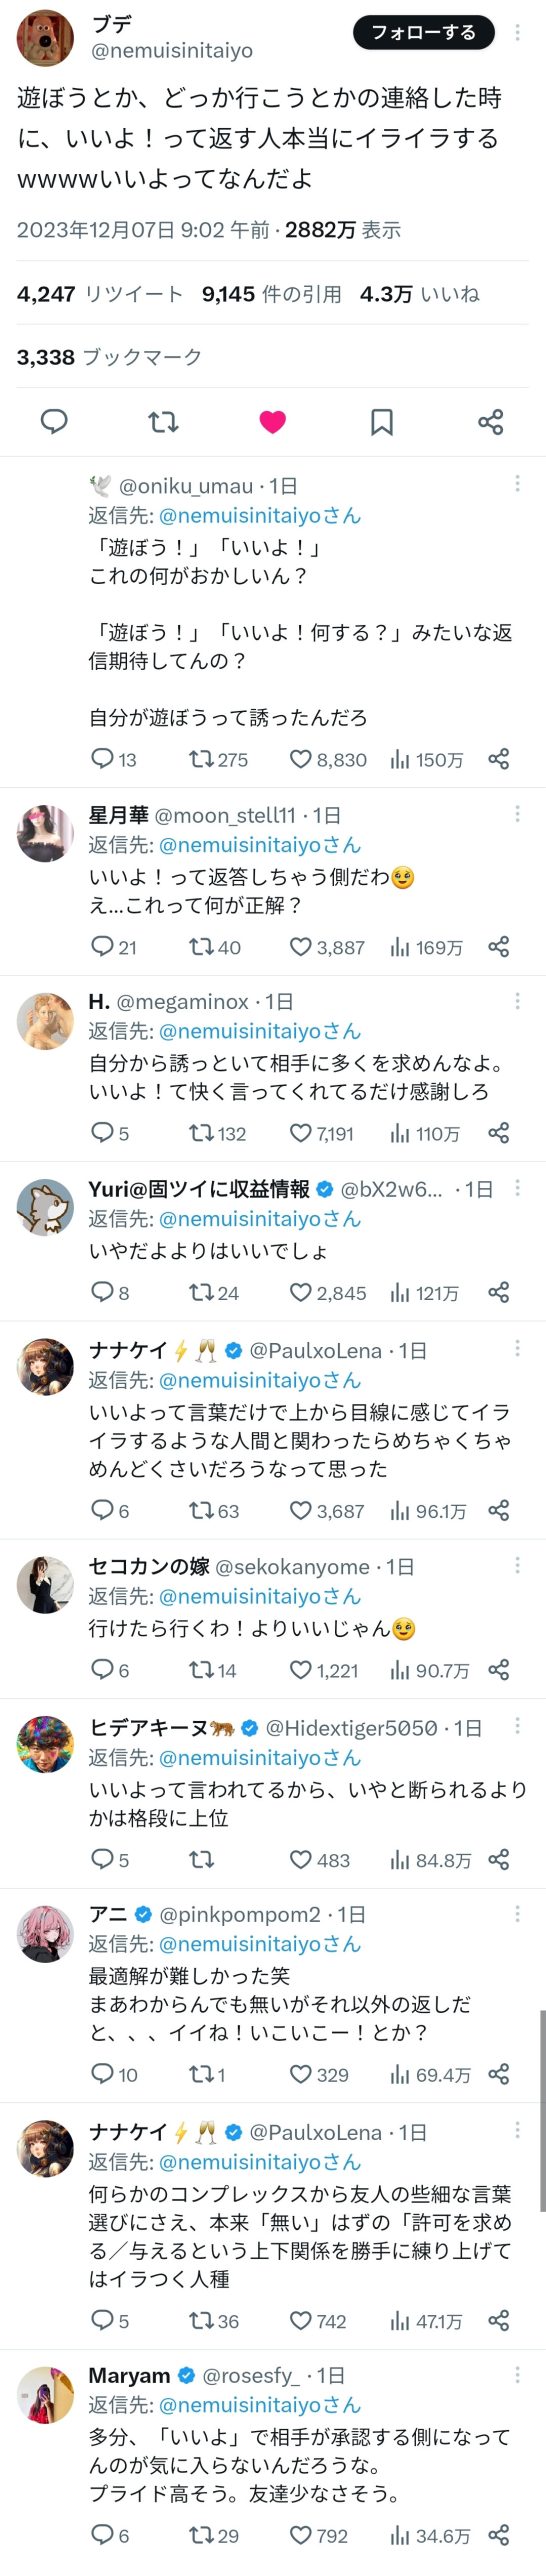Click the reply icon under main tweet
This screenshot has height=2560, width=546.
pyautogui.click(x=53, y=422)
